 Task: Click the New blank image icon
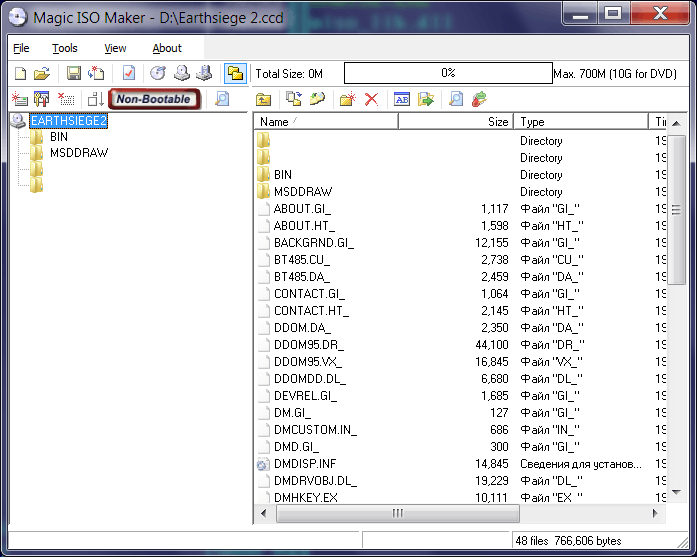(x=20, y=73)
